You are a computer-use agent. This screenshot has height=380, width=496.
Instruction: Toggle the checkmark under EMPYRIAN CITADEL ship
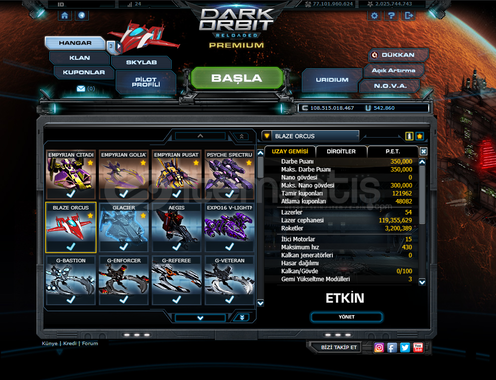tap(71, 194)
